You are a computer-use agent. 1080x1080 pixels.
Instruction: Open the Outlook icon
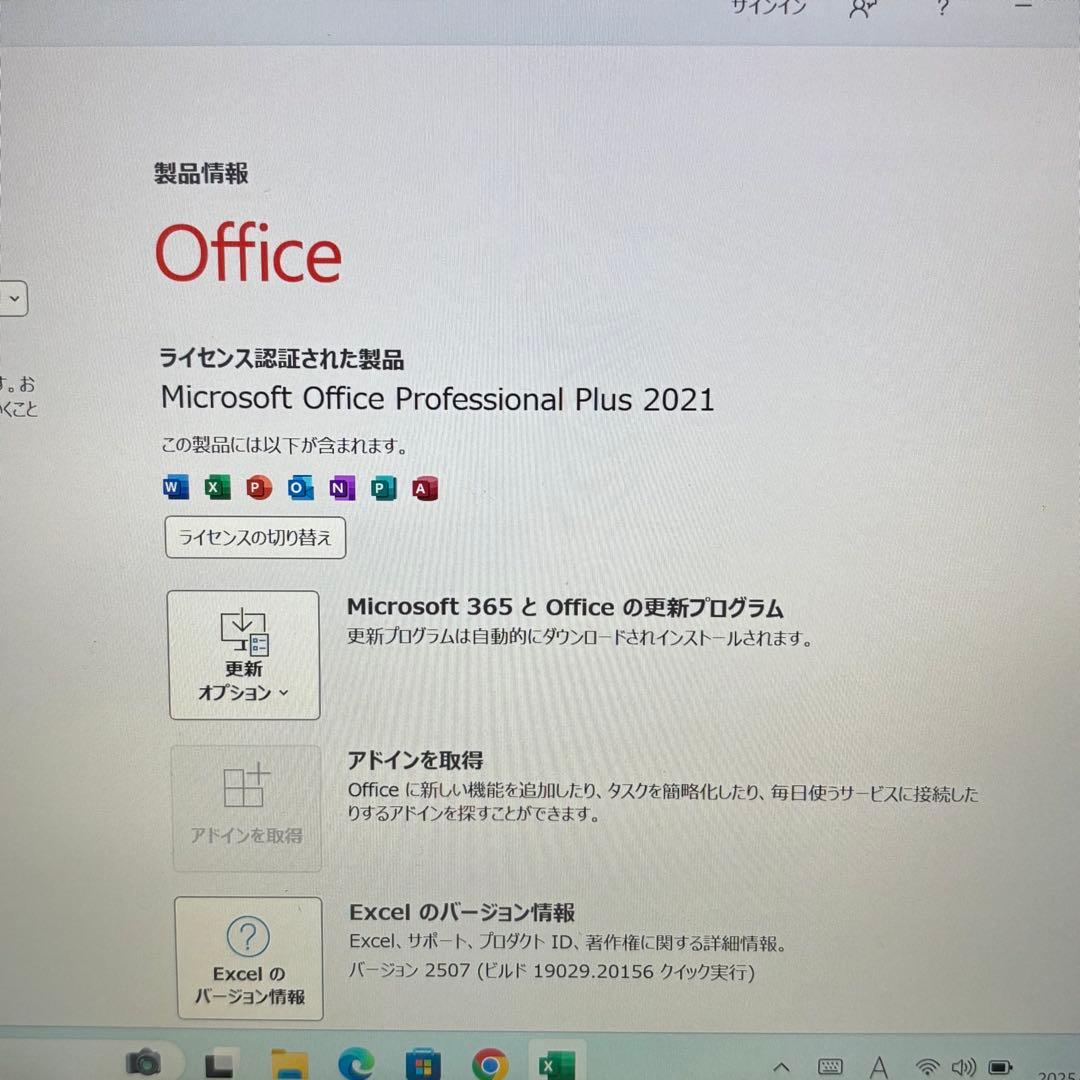(x=298, y=487)
